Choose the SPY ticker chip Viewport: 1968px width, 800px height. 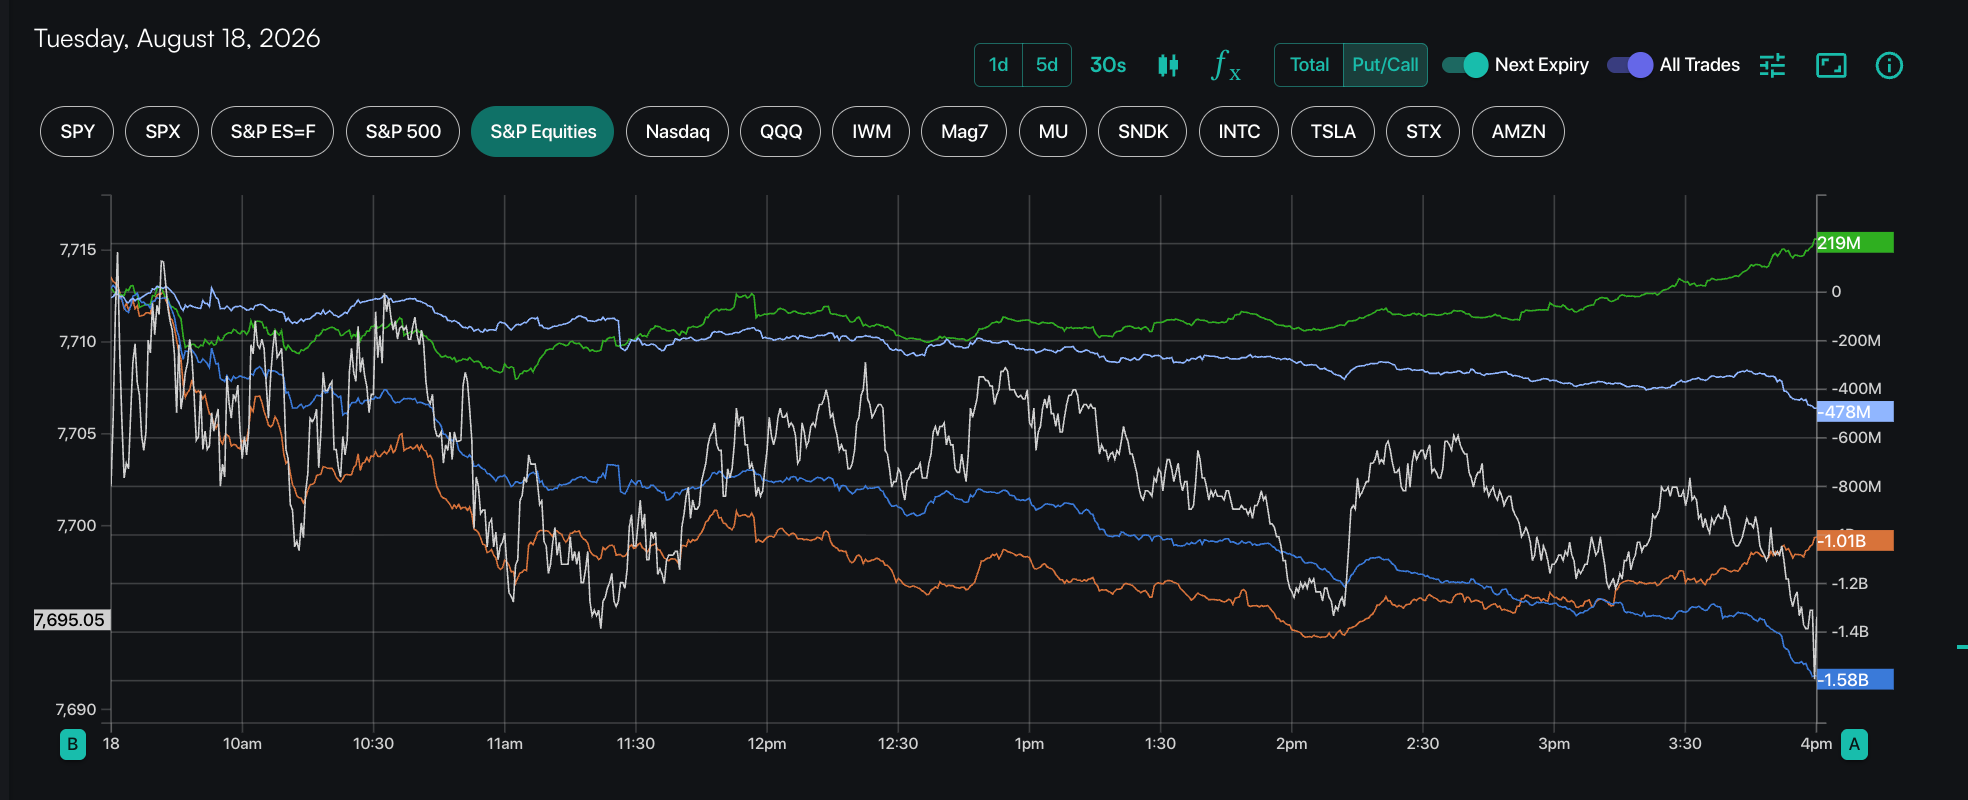pos(77,132)
